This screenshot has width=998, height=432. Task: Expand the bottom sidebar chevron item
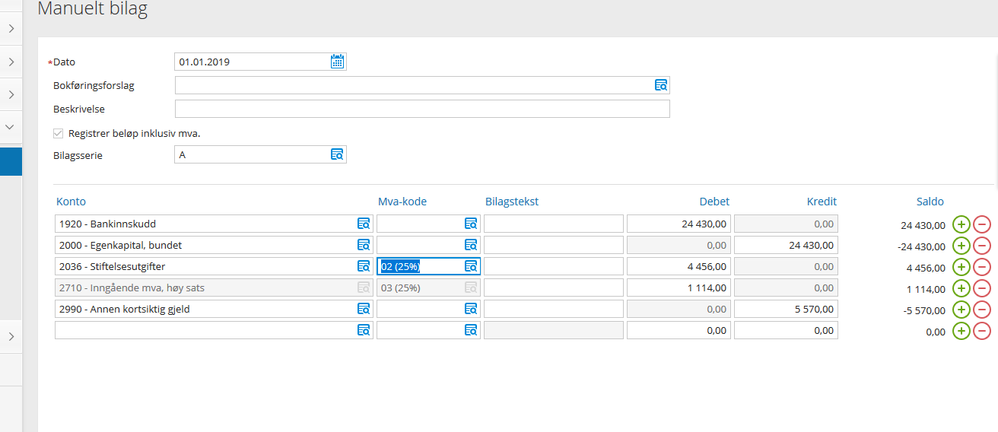click(11, 337)
